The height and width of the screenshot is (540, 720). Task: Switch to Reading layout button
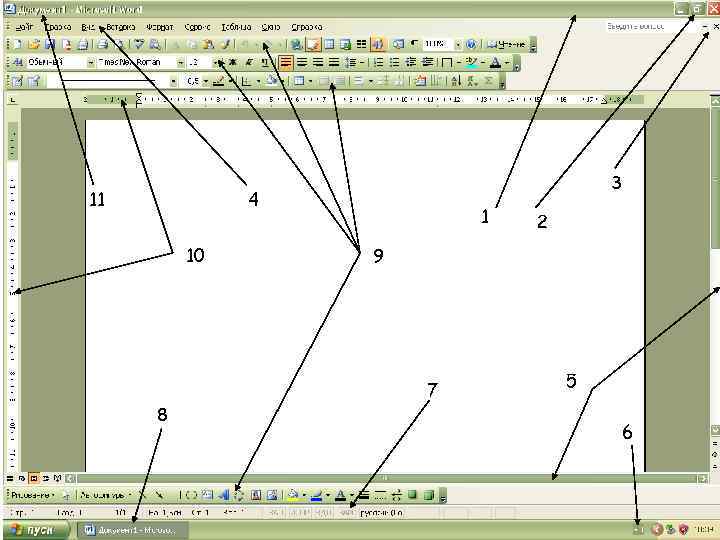[507, 44]
